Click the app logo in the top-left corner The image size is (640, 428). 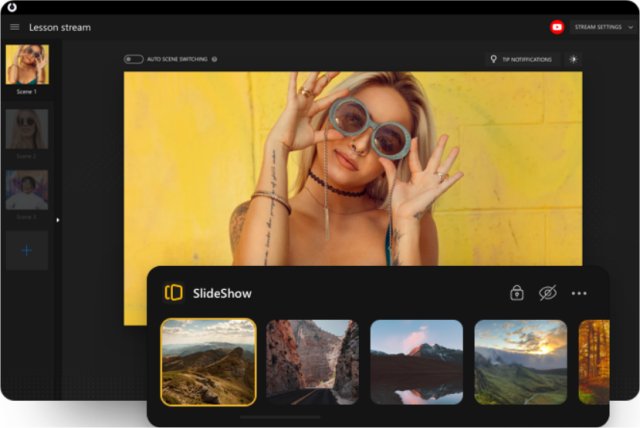point(12,7)
